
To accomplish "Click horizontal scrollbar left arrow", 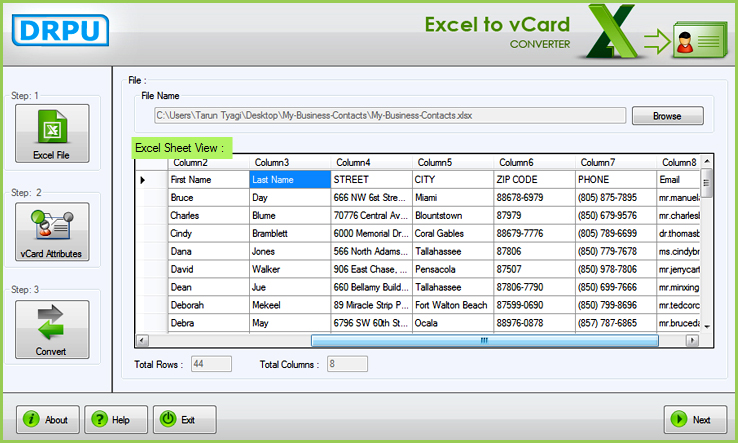I will [x=143, y=340].
